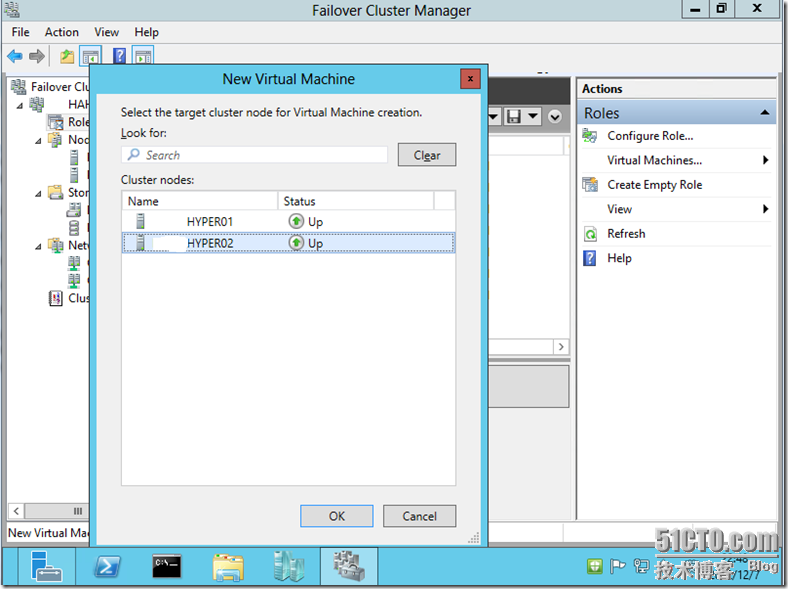This screenshot has width=788, height=589.
Task: Click the Forward arrow toolbar icon
Action: pos(37,56)
